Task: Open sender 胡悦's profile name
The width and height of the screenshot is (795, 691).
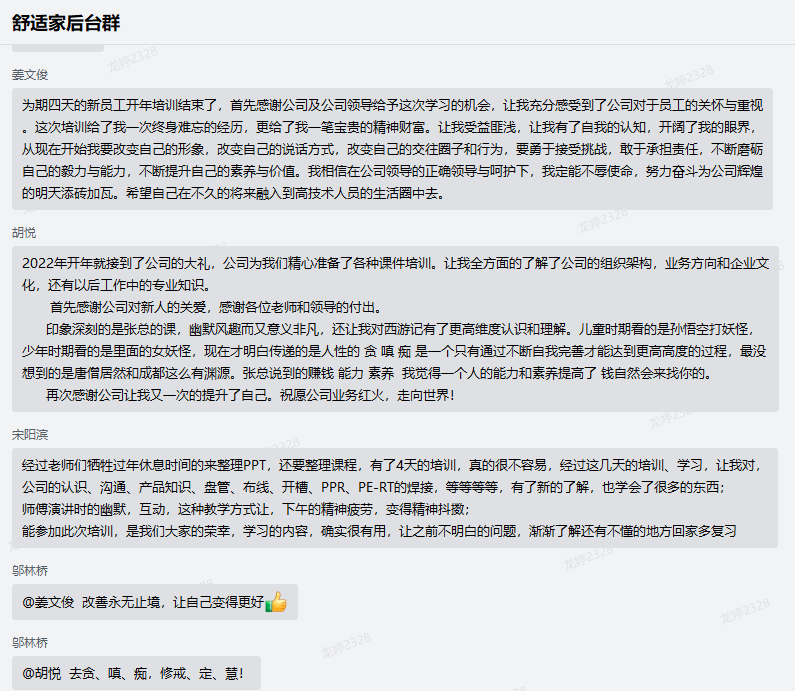Action: pyautogui.click(x=24, y=233)
